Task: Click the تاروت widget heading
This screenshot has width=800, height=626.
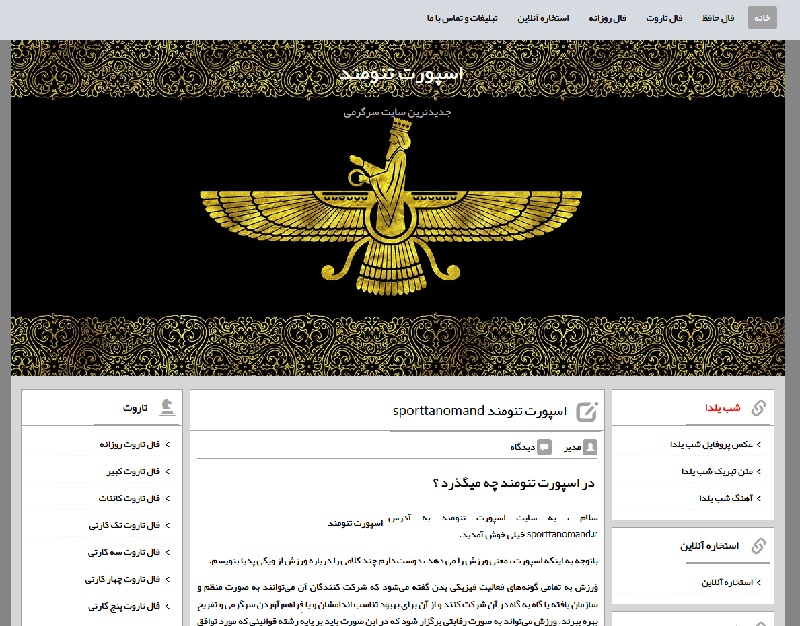Action: (135, 408)
